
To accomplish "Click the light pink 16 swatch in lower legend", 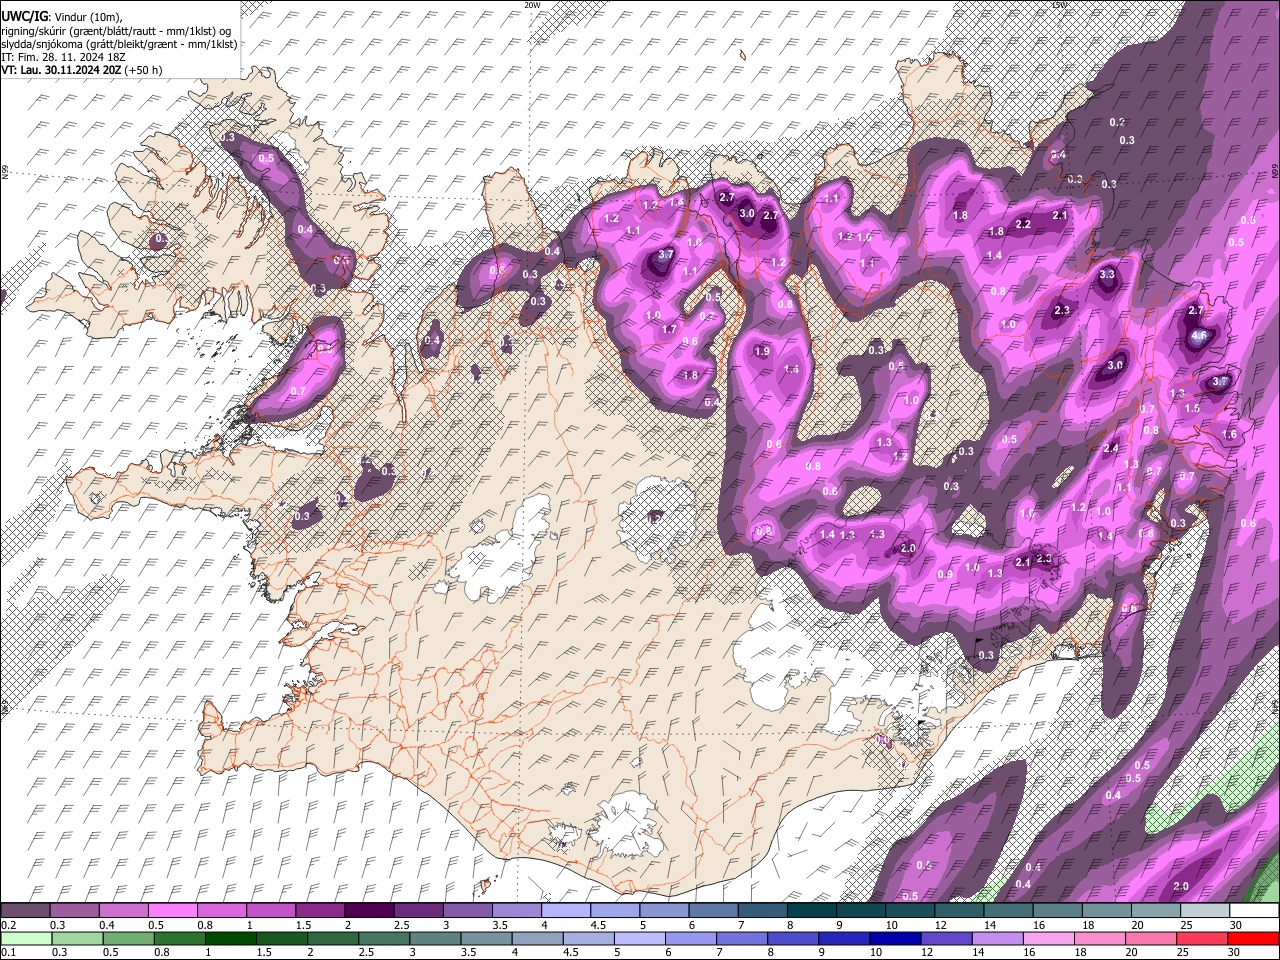I will [1049, 938].
